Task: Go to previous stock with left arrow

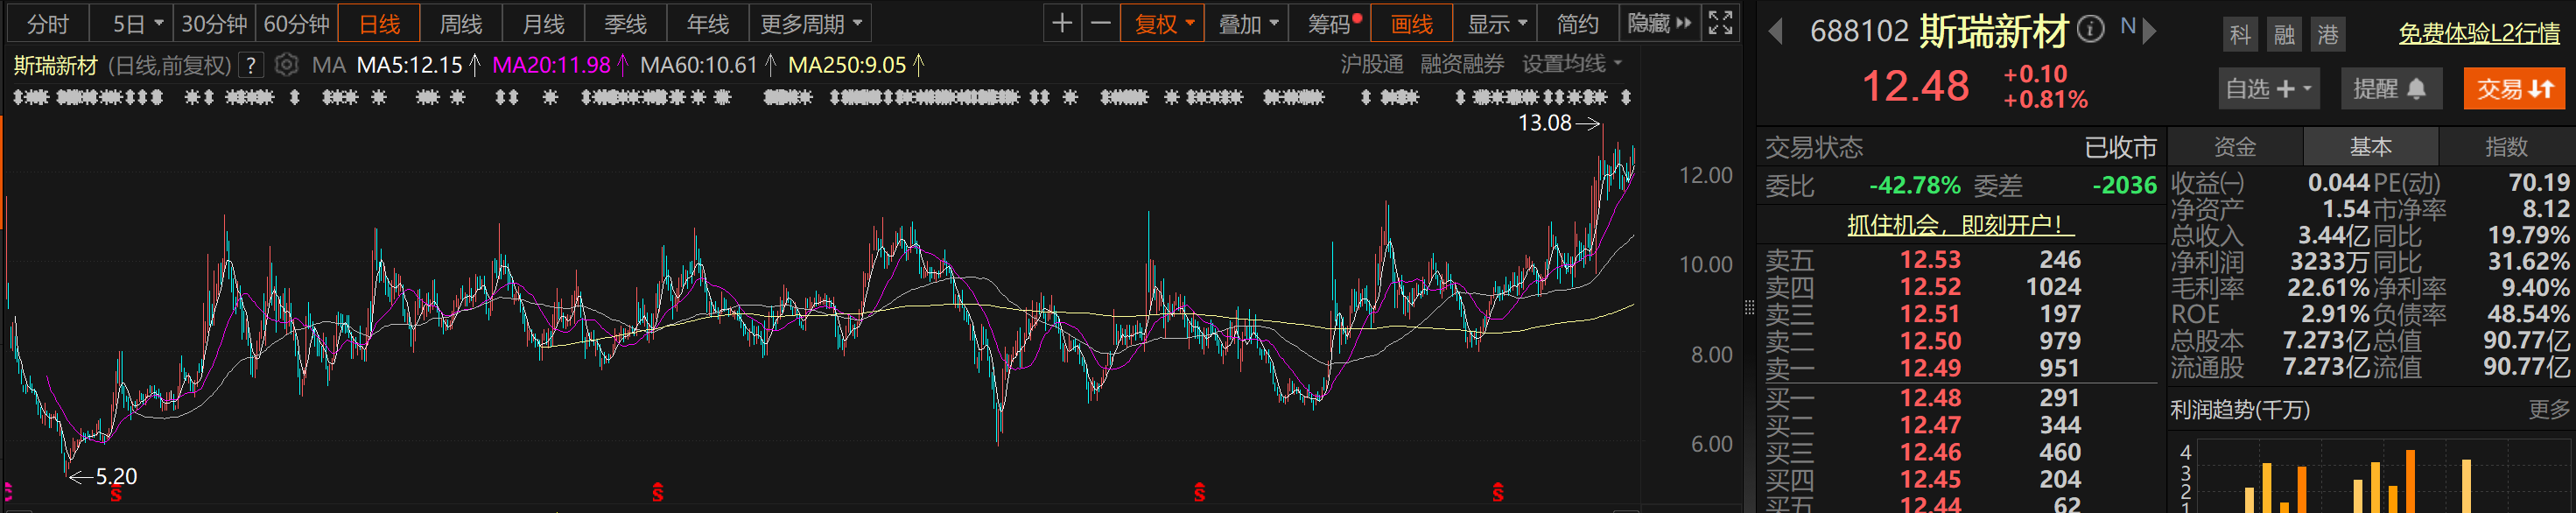Action: click(1776, 31)
